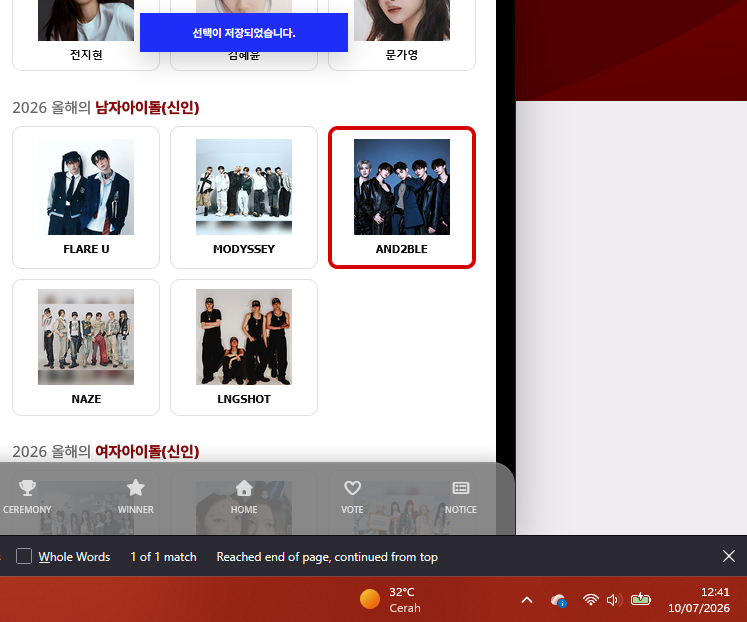The image size is (747, 622).
Task: Open the CEREMONY trophy icon
Action: tap(27, 488)
